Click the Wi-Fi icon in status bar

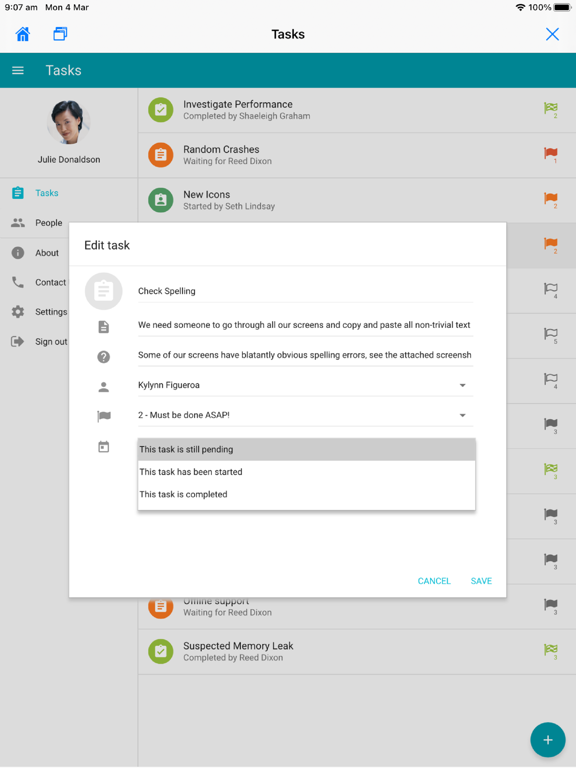point(521,7)
